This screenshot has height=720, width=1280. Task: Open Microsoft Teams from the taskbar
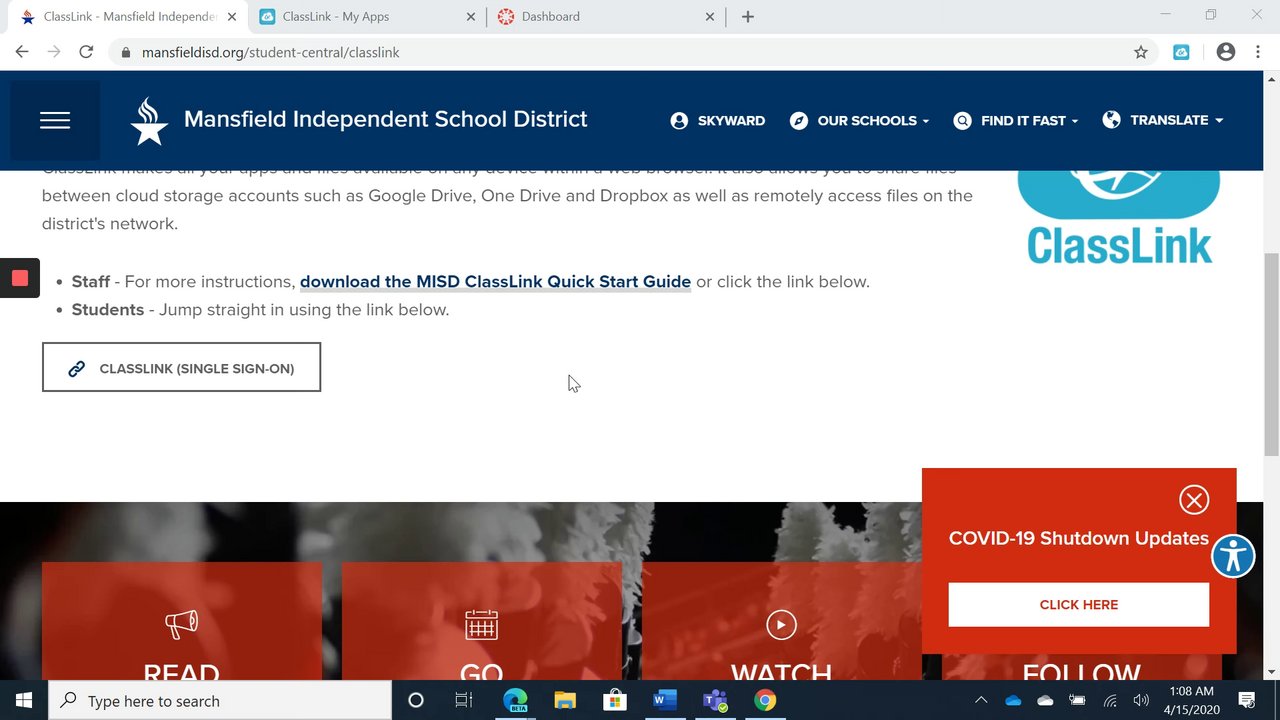pos(715,701)
